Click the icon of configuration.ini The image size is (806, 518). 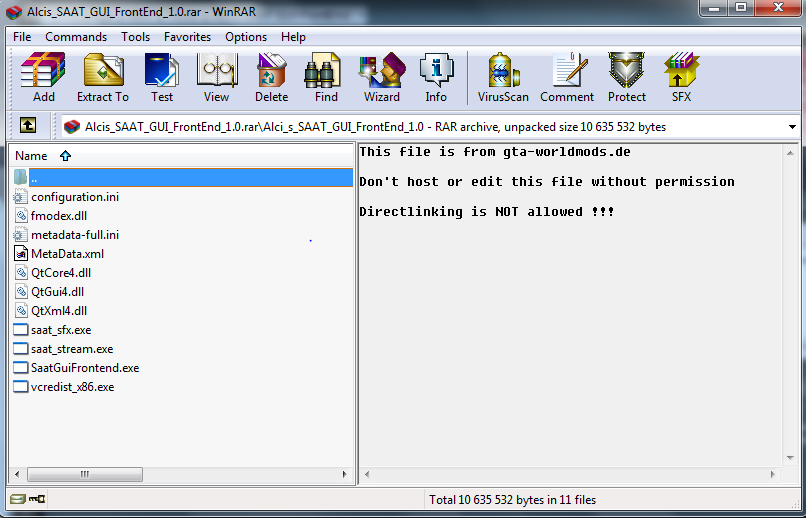coord(20,197)
